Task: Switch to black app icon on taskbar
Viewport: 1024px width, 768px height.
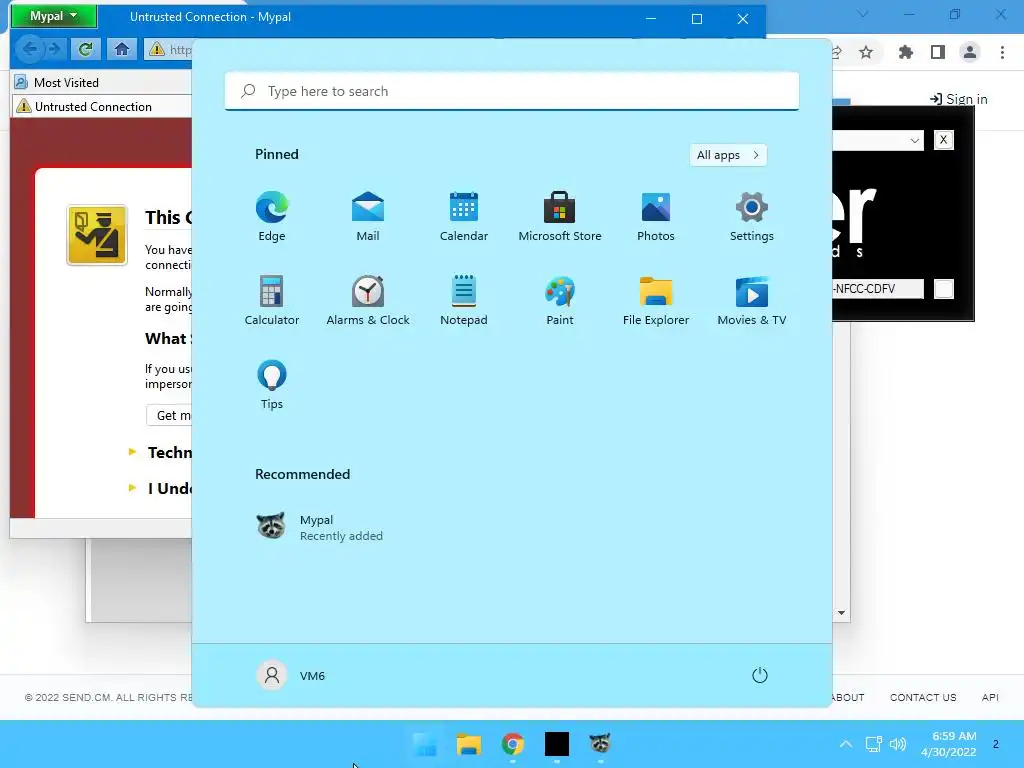Action: (x=556, y=744)
